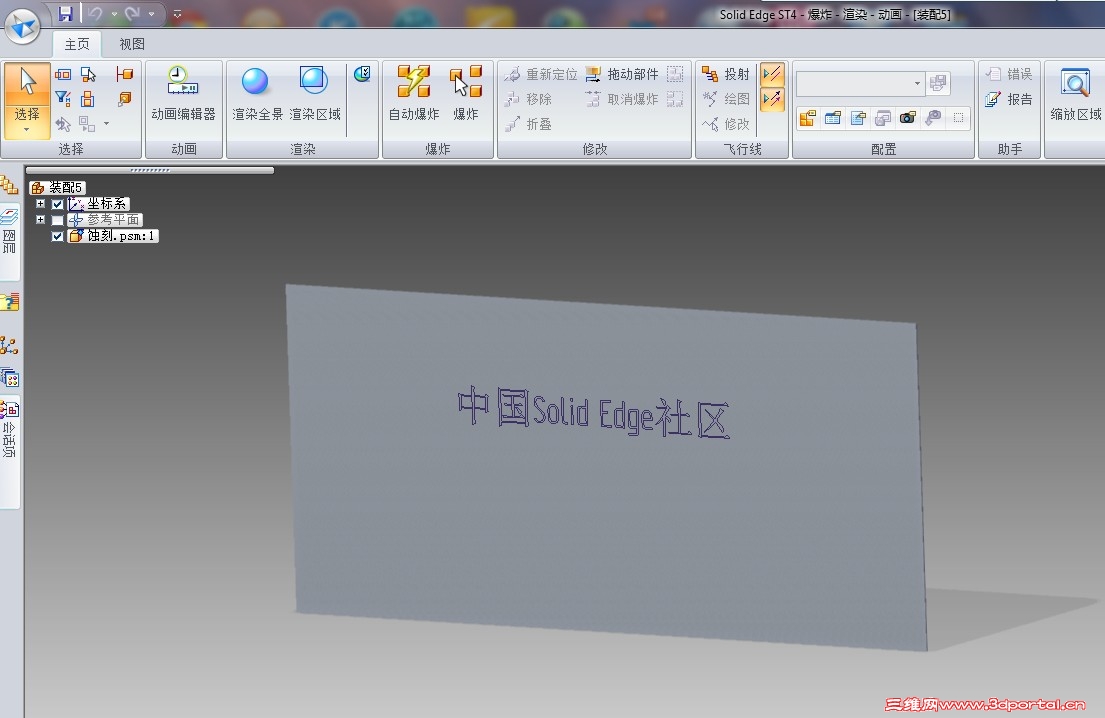Switch to the 视图 ribbon tab
This screenshot has height=718, width=1105.
click(132, 44)
